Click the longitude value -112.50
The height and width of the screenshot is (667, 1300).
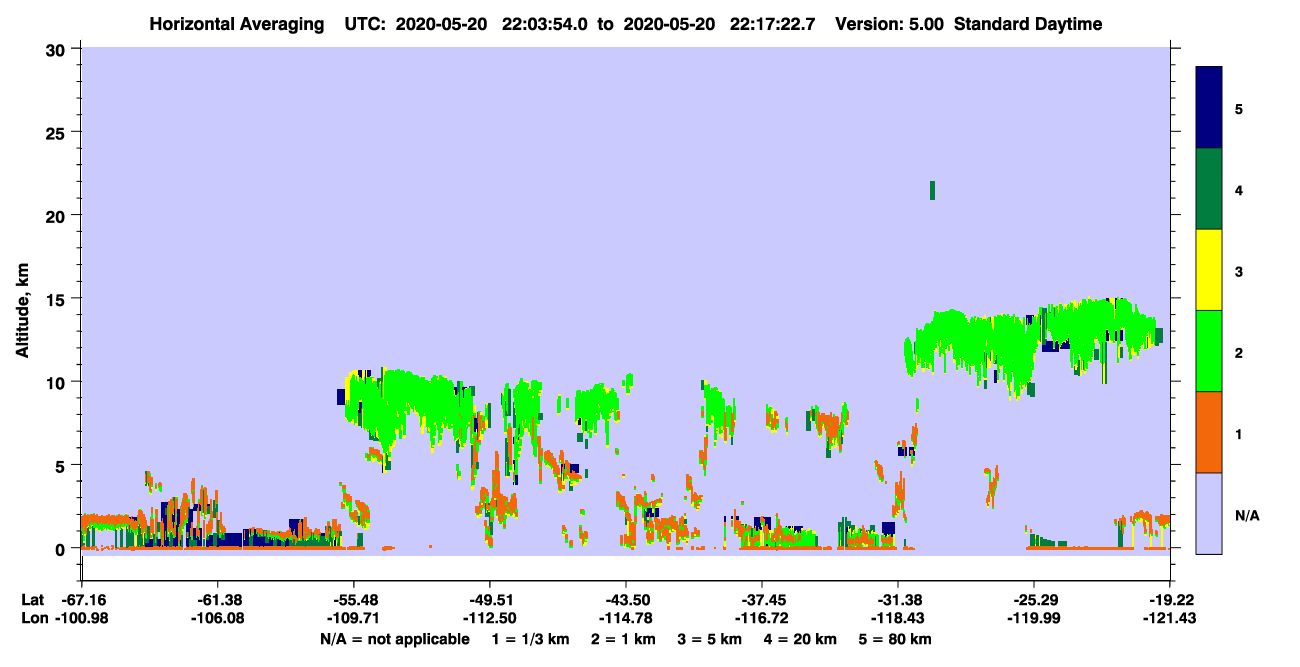click(489, 618)
